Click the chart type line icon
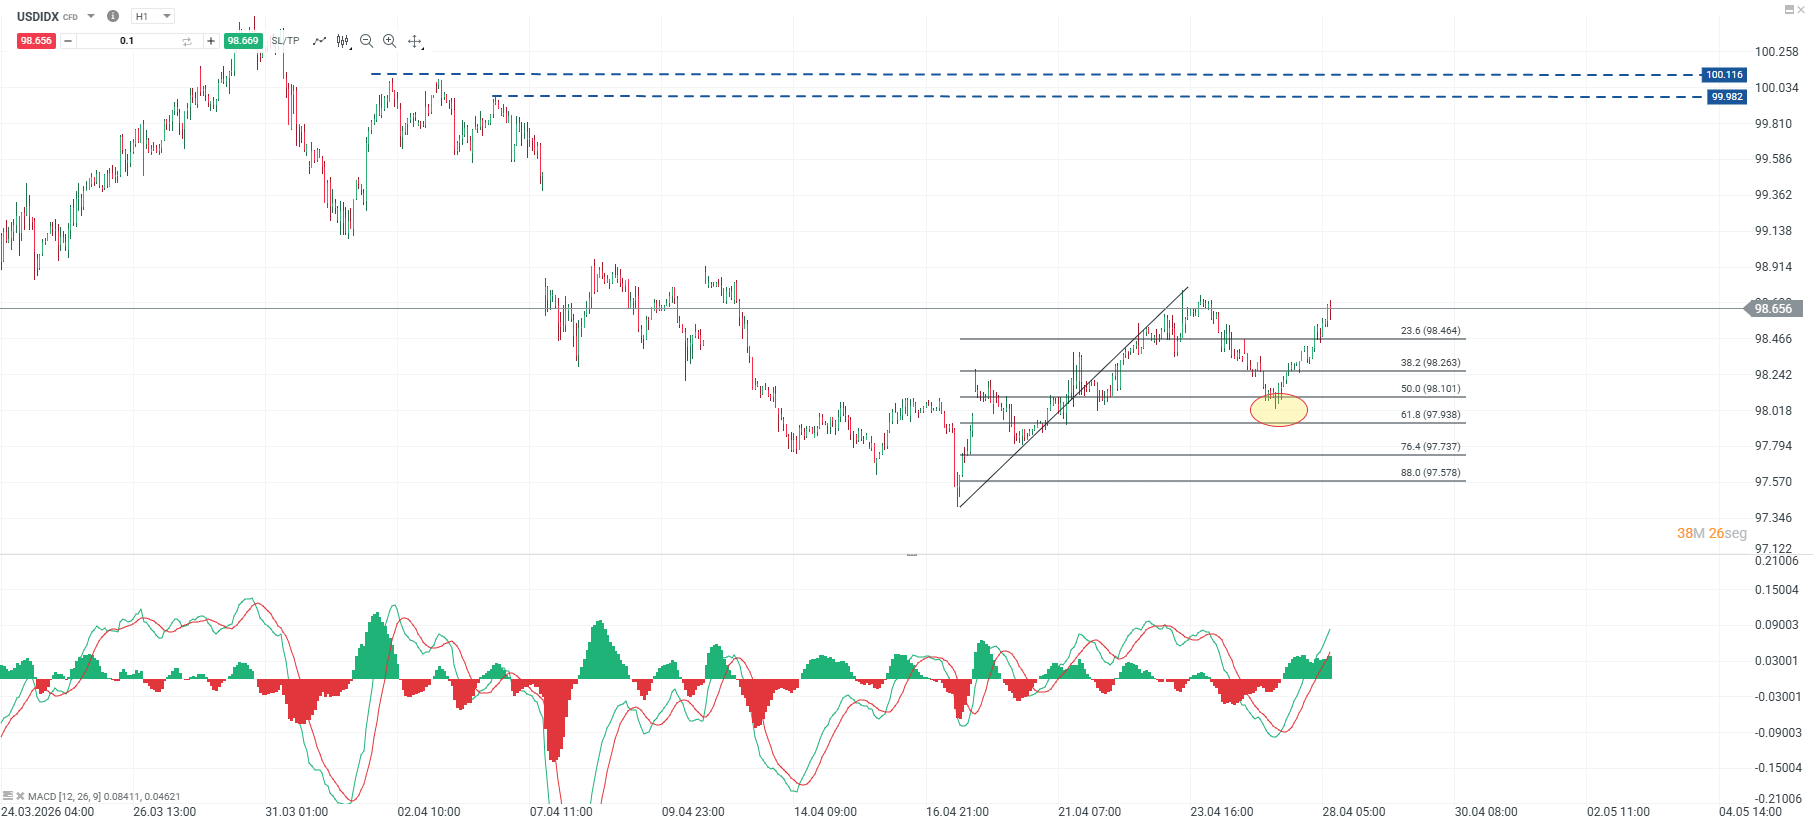The image size is (1814, 822). (x=319, y=41)
